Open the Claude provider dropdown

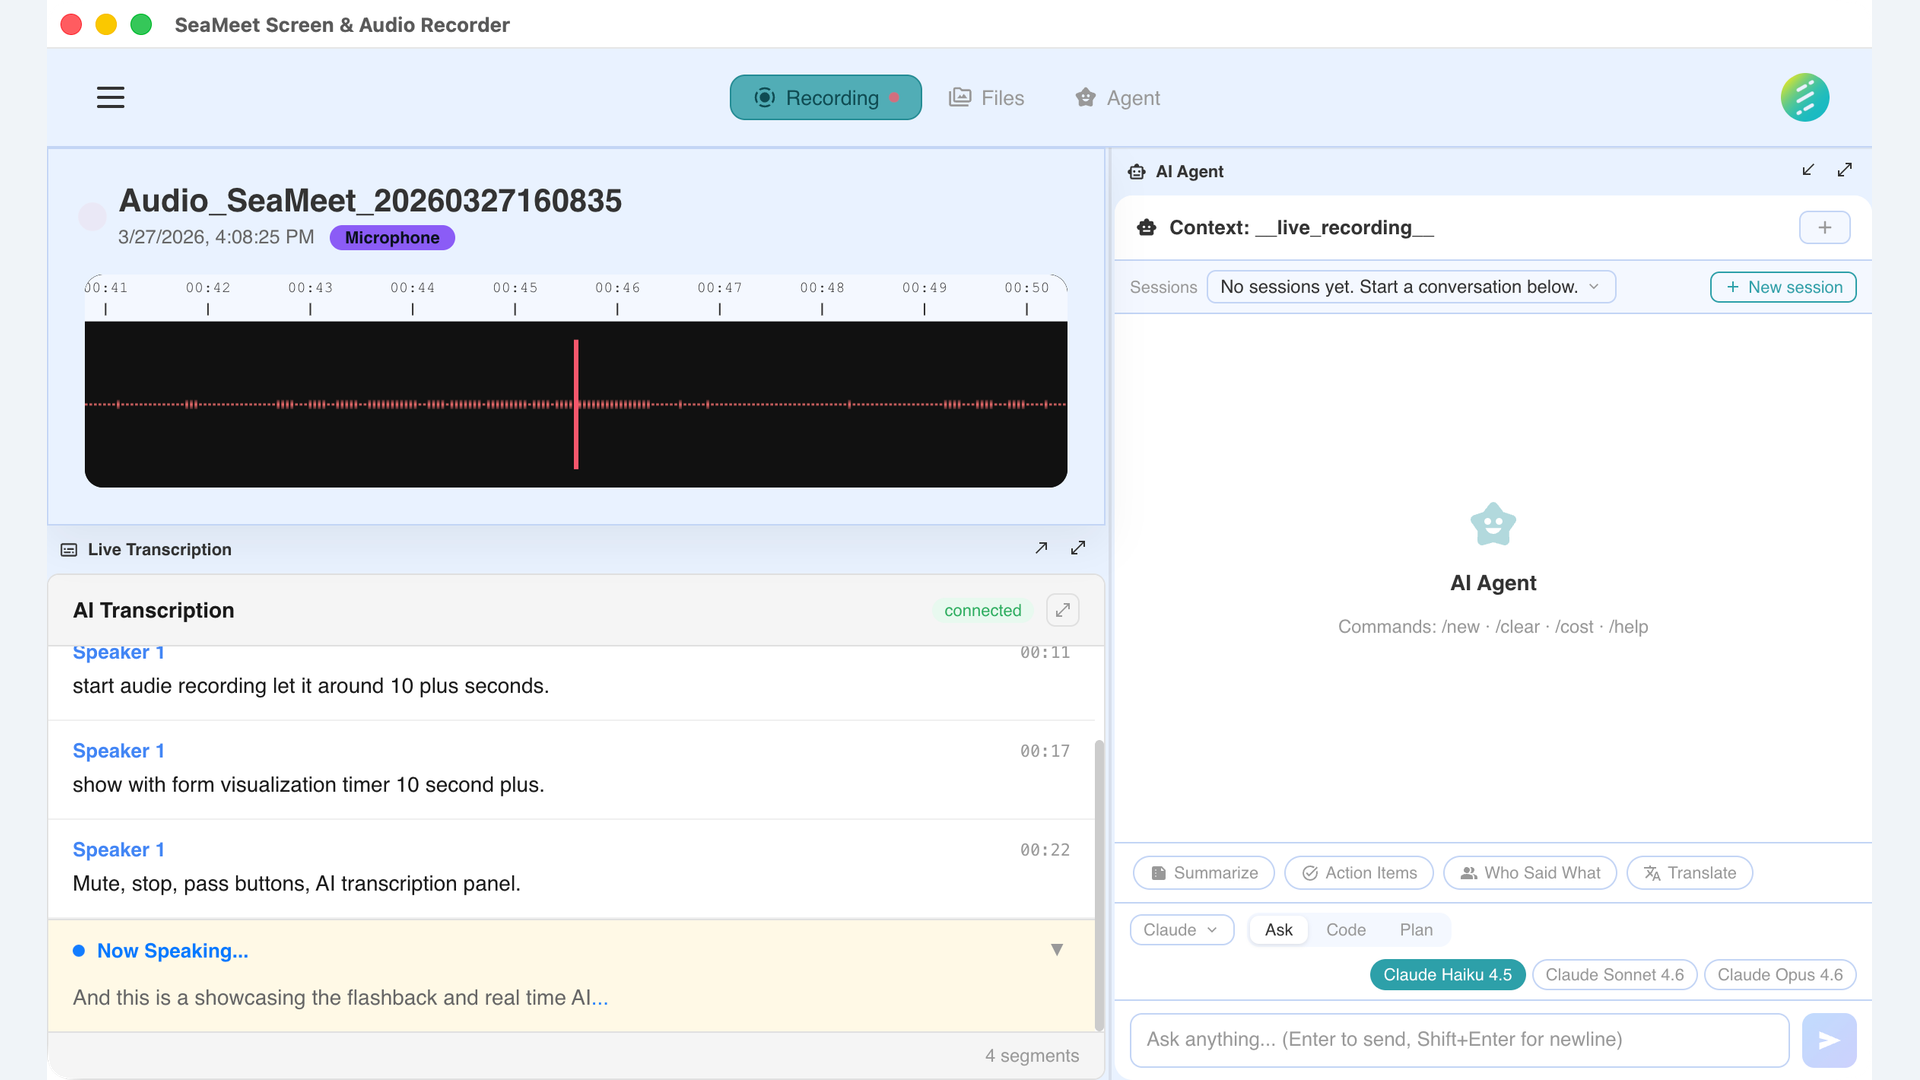tap(1181, 930)
